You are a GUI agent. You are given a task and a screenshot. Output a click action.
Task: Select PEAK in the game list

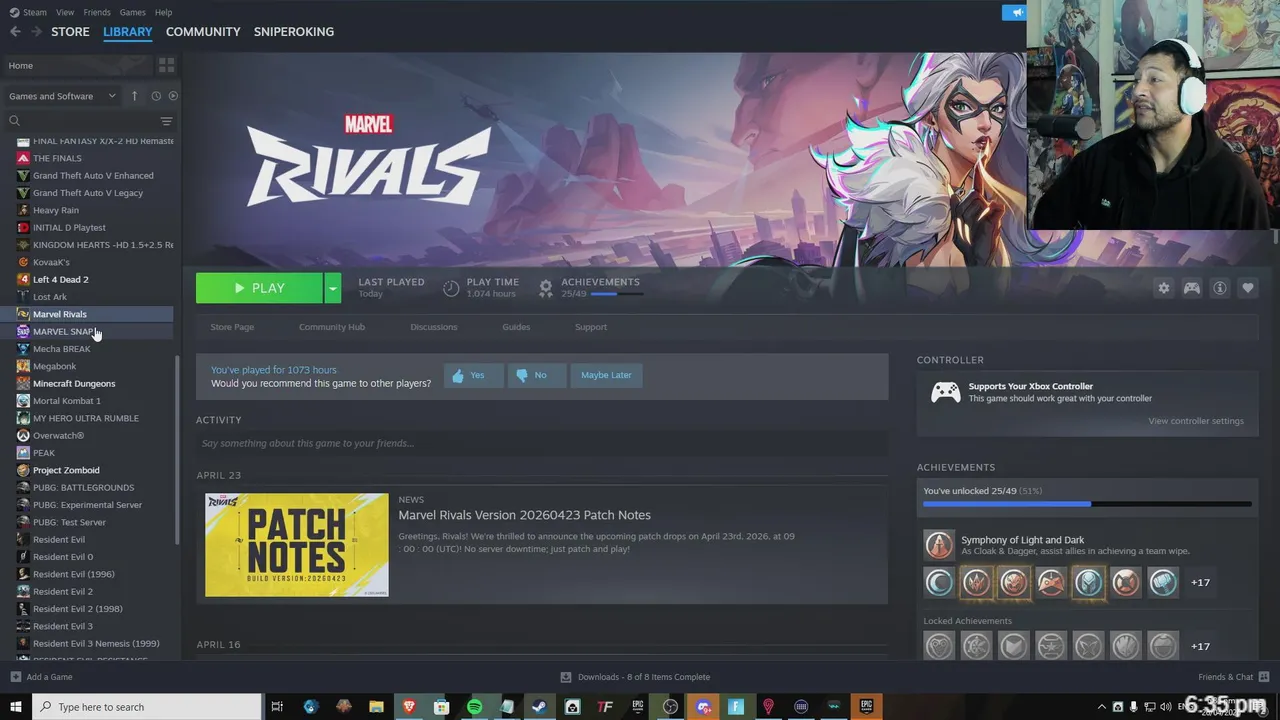tap(87, 453)
